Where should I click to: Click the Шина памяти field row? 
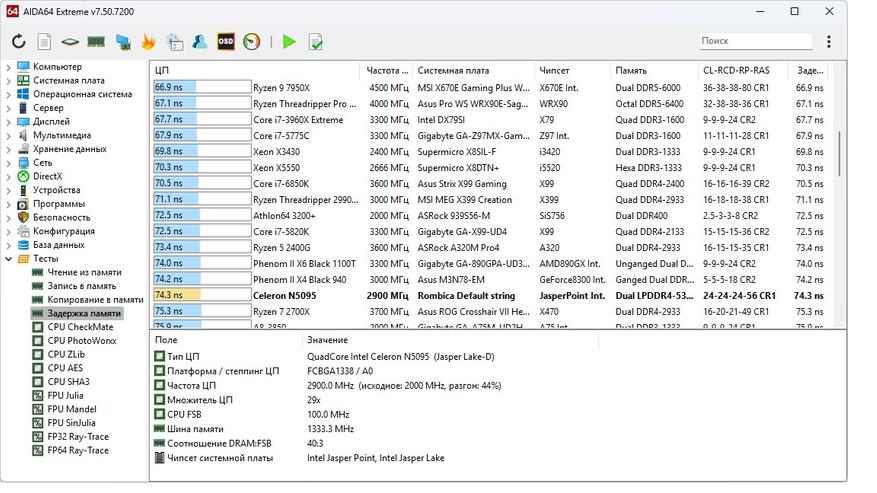(254, 429)
